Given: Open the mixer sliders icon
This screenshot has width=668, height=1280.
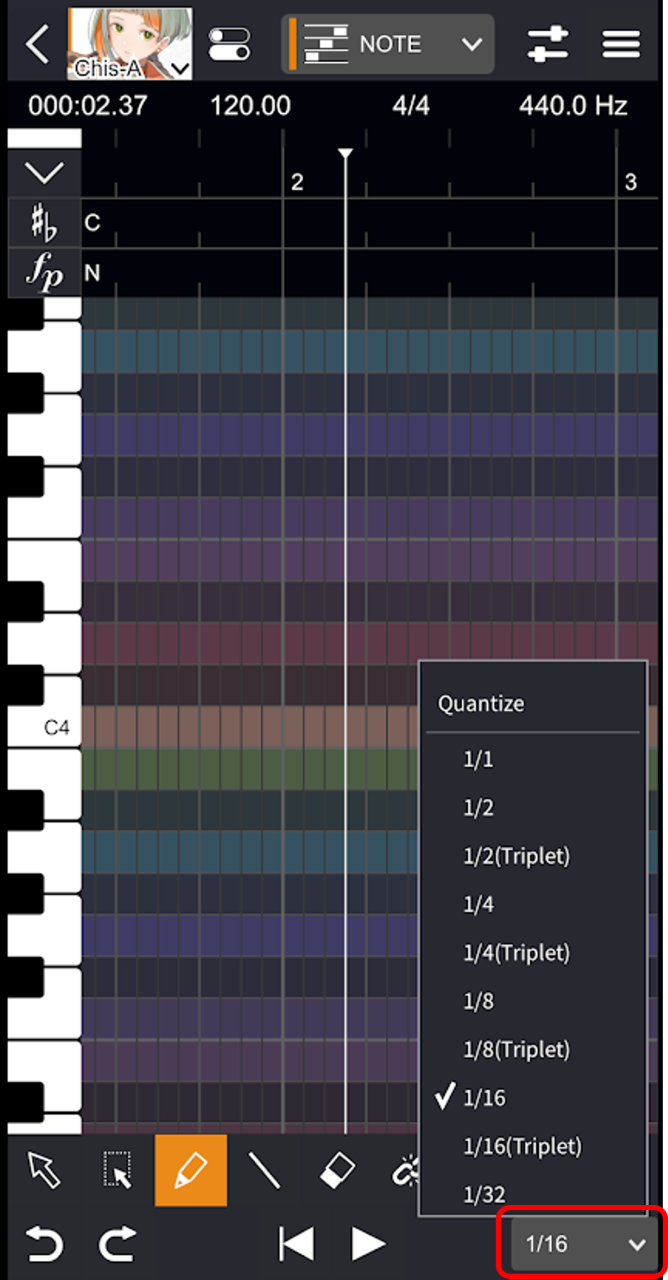Looking at the screenshot, I should click(547, 44).
